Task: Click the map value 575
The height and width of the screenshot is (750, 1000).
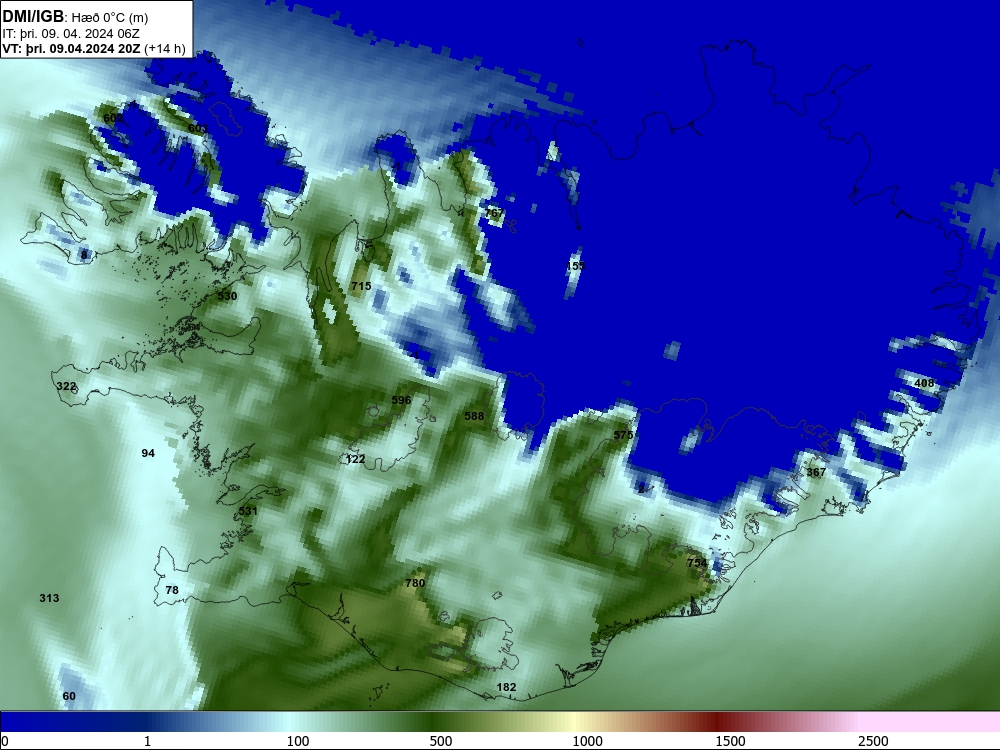Action: [623, 435]
